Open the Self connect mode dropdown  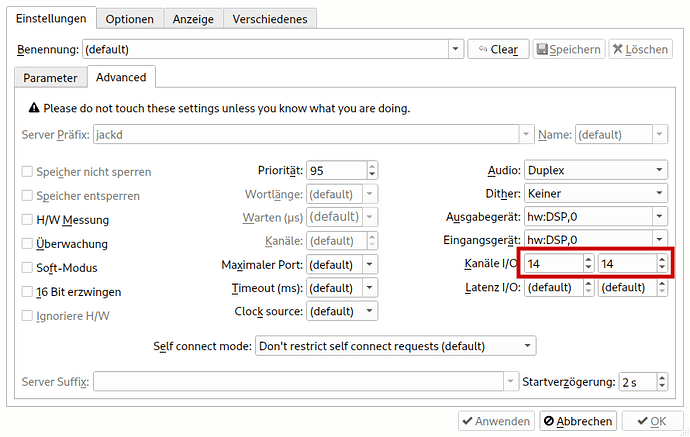tap(395, 346)
